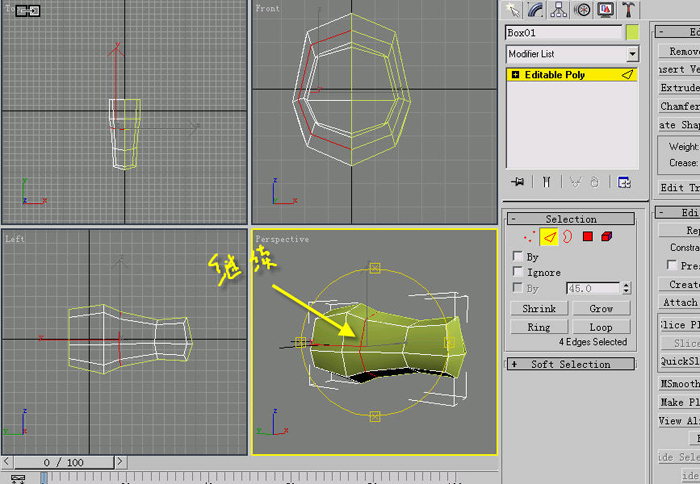Click time slider previous frame arrow

click(x=6, y=461)
